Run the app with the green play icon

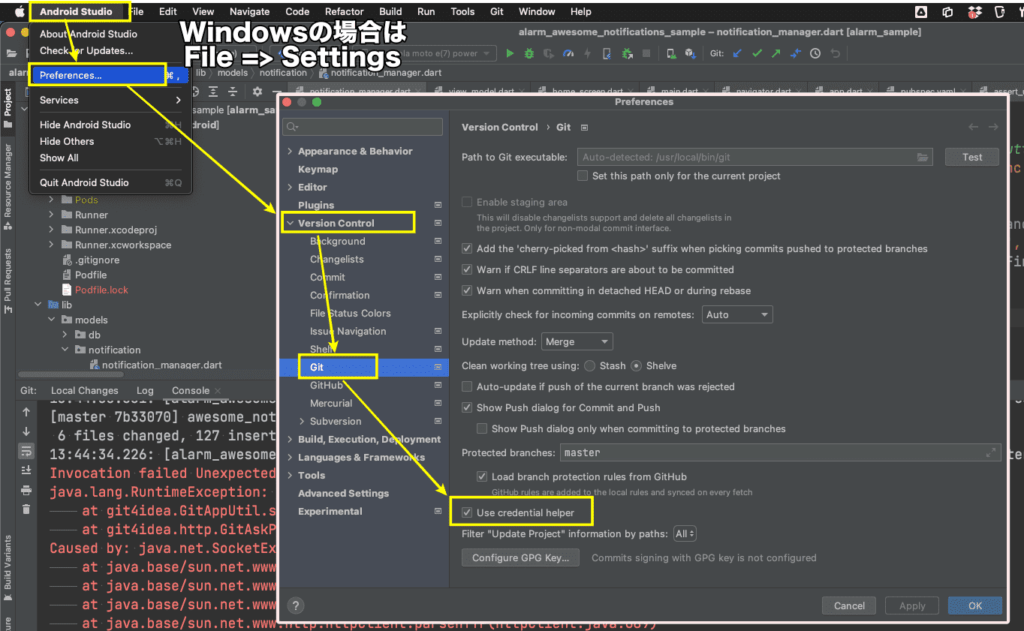[x=509, y=54]
